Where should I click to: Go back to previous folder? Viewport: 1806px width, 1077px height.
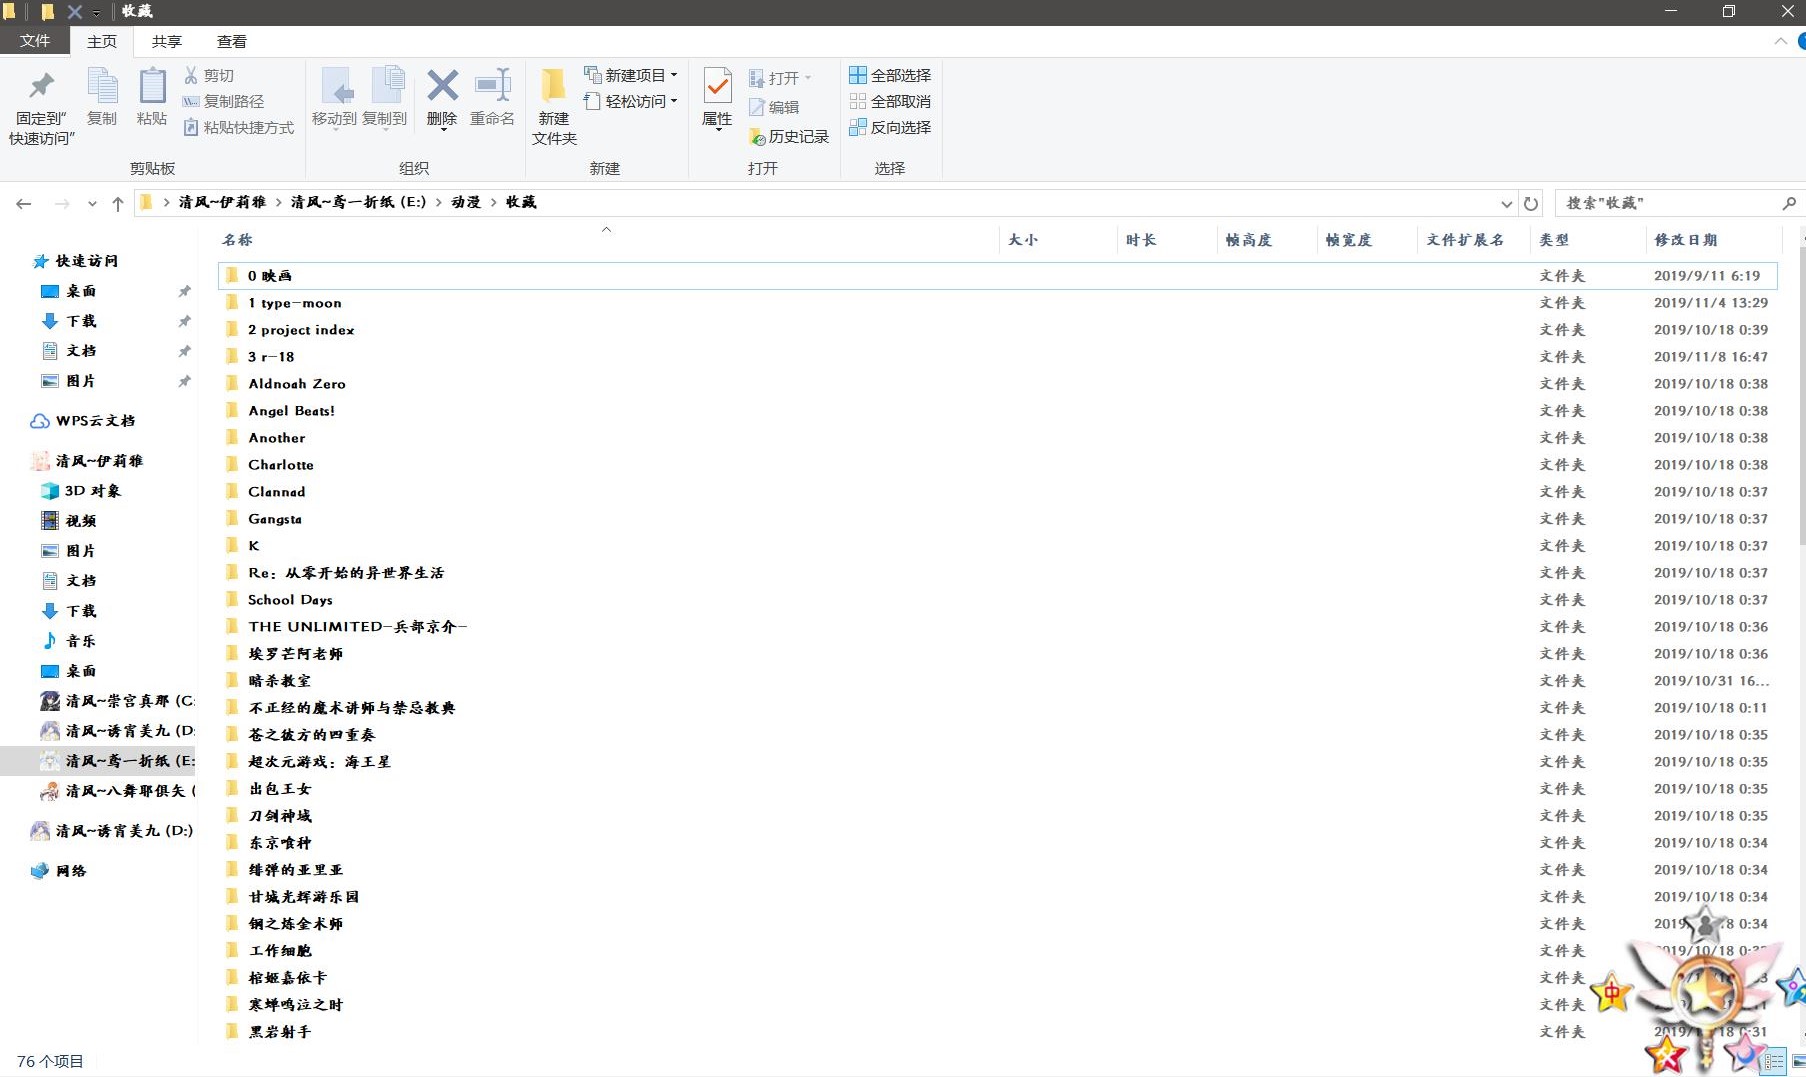point(24,203)
